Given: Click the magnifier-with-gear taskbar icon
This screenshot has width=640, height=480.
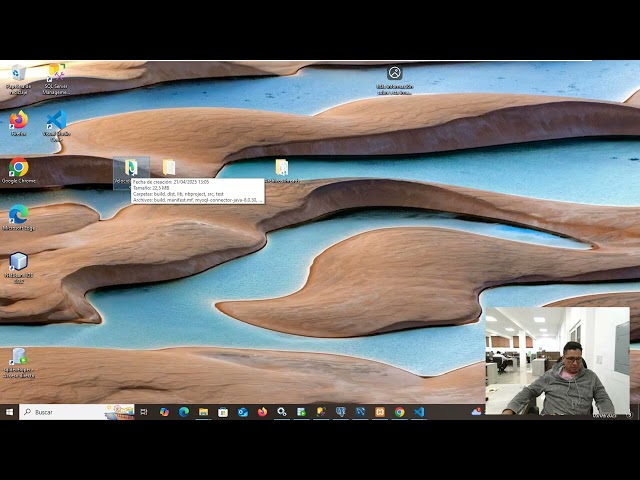Looking at the screenshot, I should (282, 412).
